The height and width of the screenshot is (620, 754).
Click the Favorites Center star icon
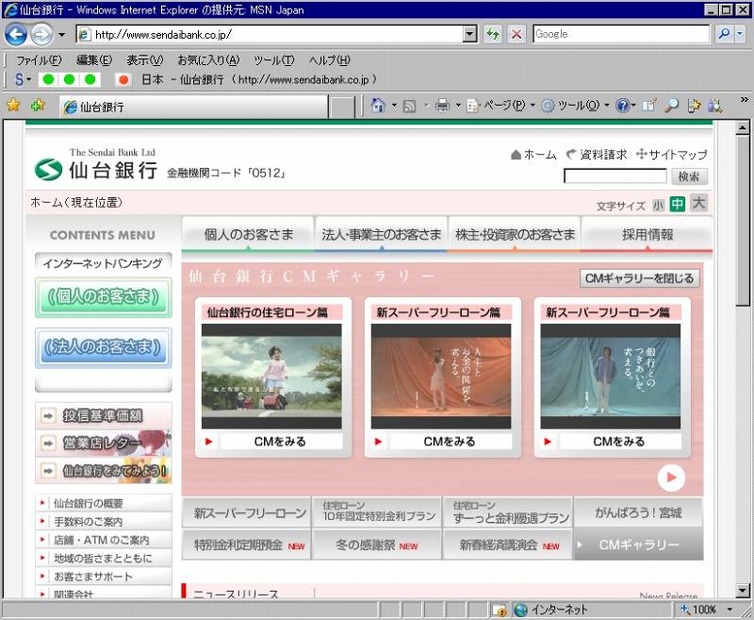pos(13,105)
